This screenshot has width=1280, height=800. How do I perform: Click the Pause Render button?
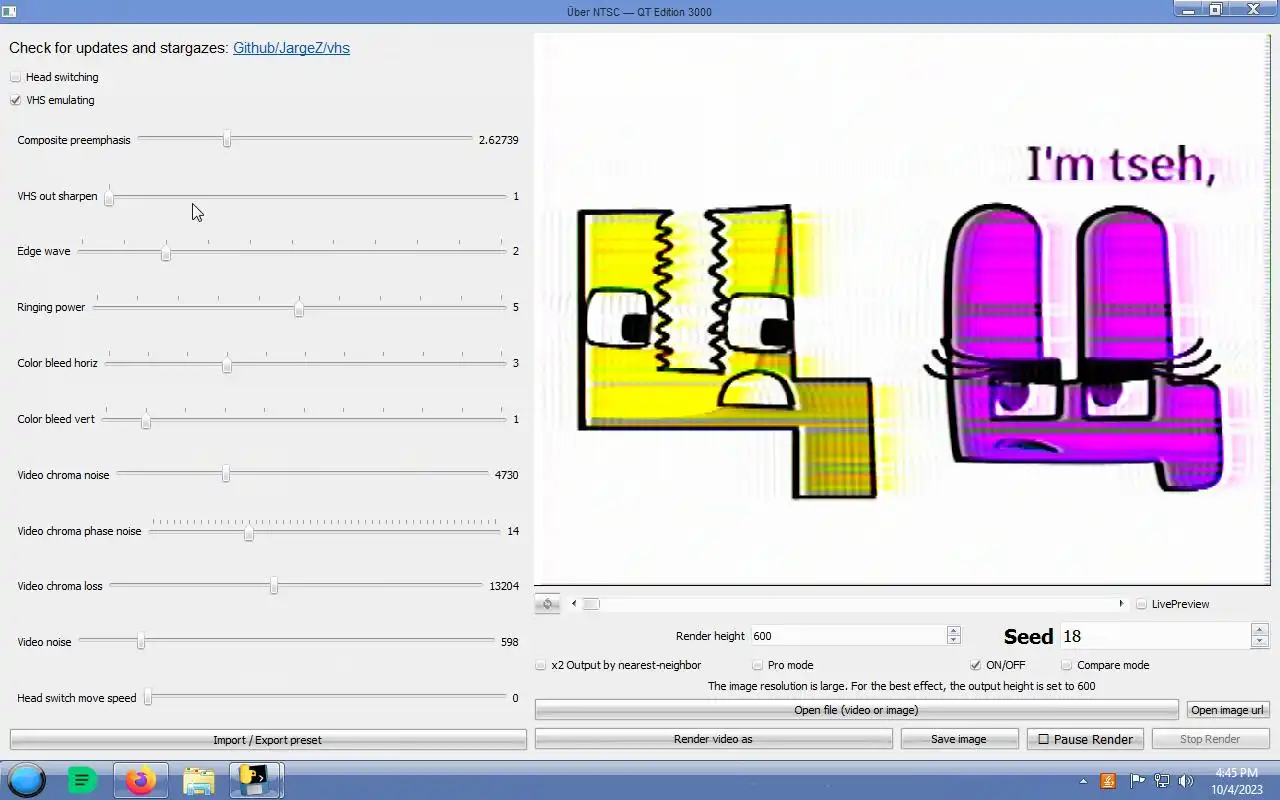pyautogui.click(x=1085, y=739)
